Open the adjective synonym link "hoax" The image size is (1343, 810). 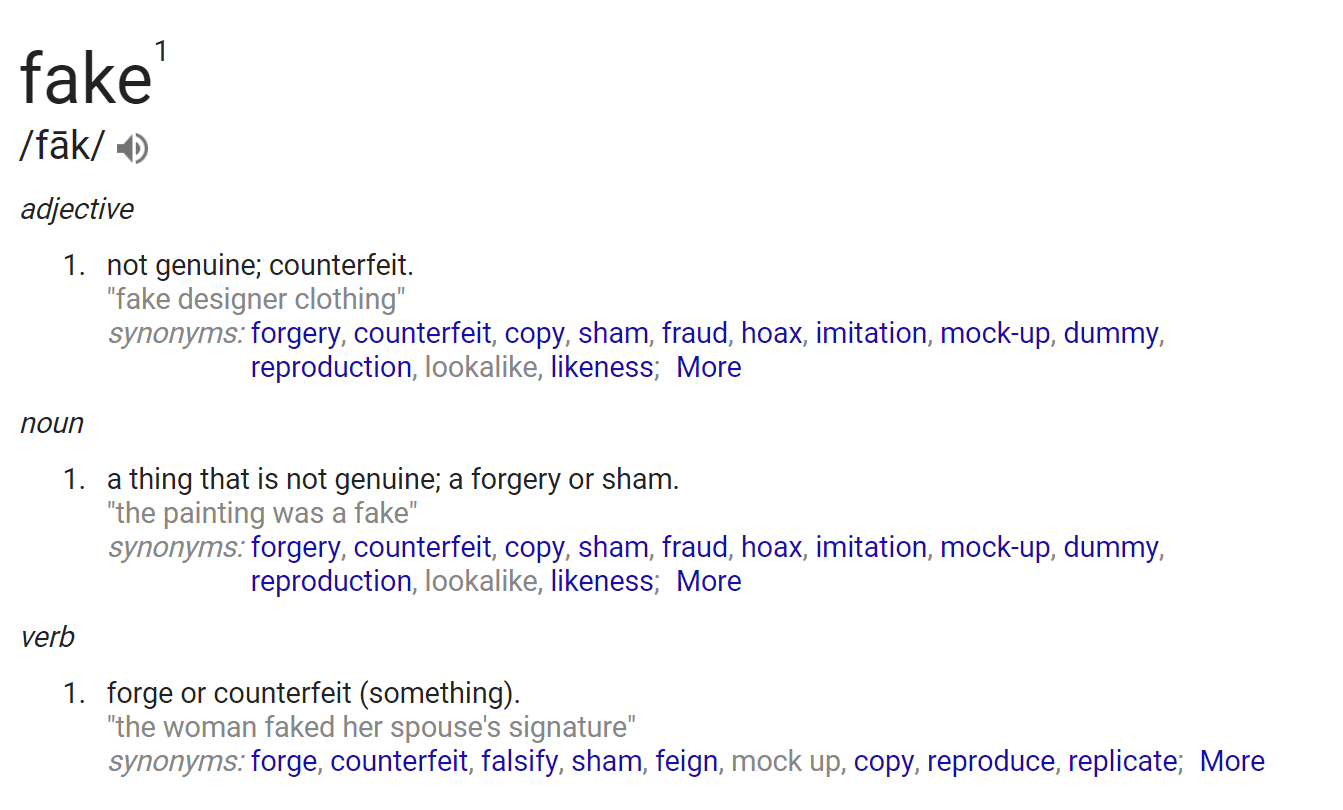click(x=771, y=333)
